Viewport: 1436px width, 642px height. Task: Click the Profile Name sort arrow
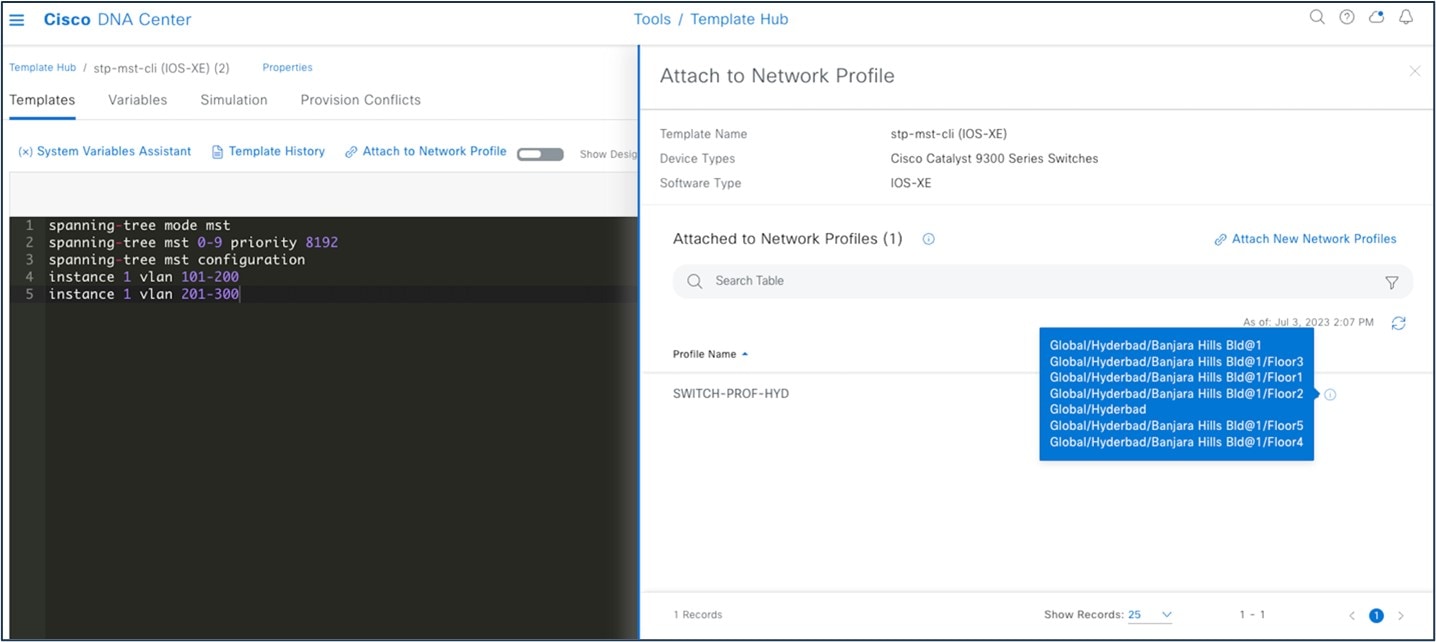click(745, 354)
